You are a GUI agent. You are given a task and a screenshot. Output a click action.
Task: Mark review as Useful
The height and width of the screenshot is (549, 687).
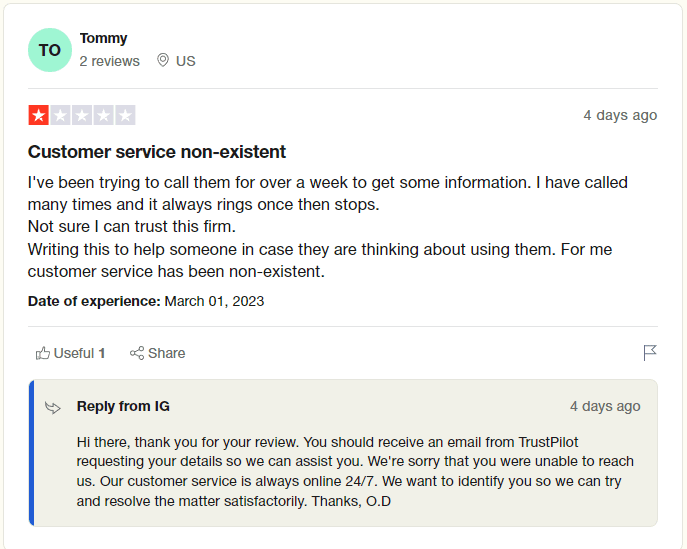[70, 353]
